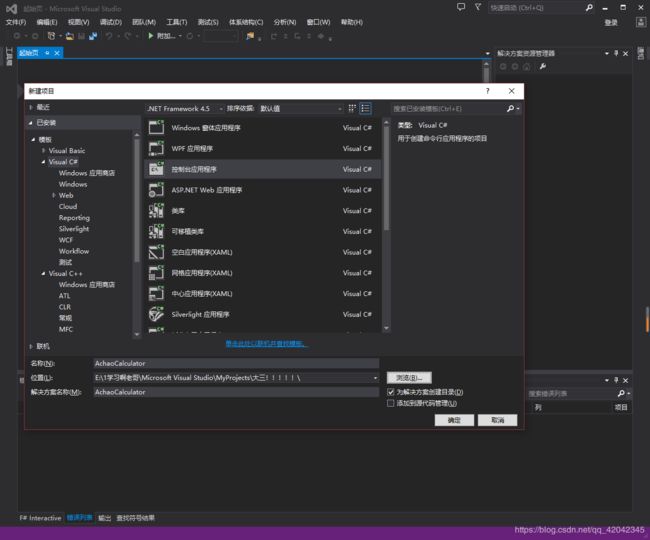This screenshot has height=540, width=650.
Task: Select Reporting in the Visual C# tree
Action: point(74,218)
